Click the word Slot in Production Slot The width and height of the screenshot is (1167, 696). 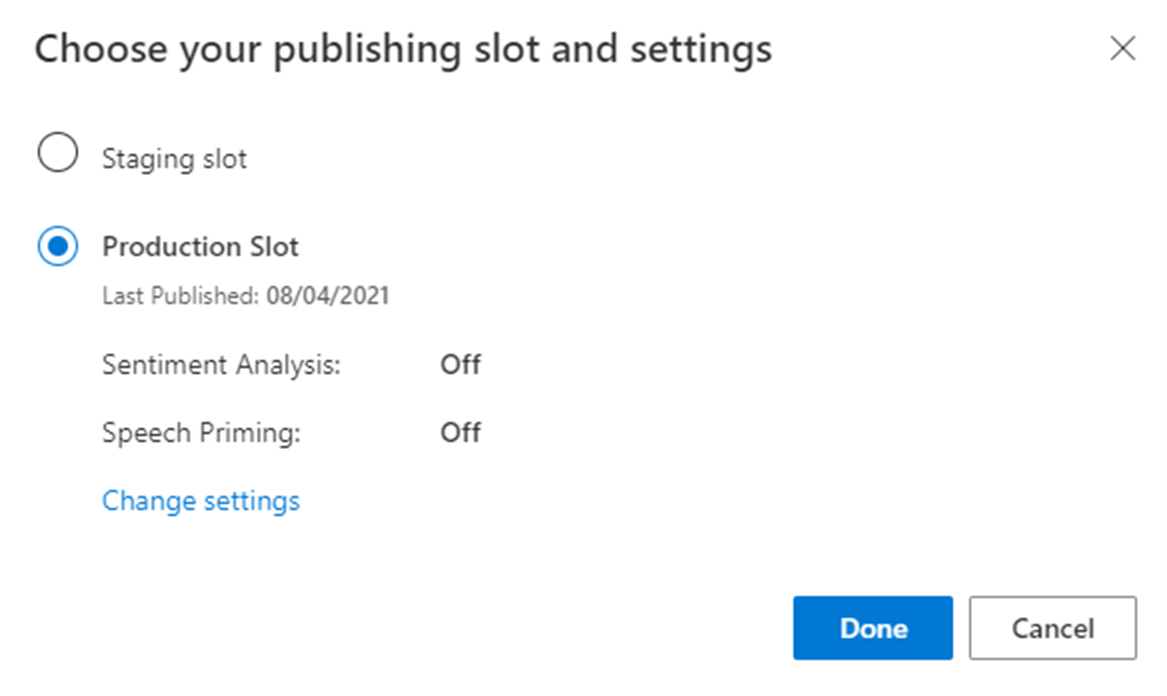coord(274,247)
